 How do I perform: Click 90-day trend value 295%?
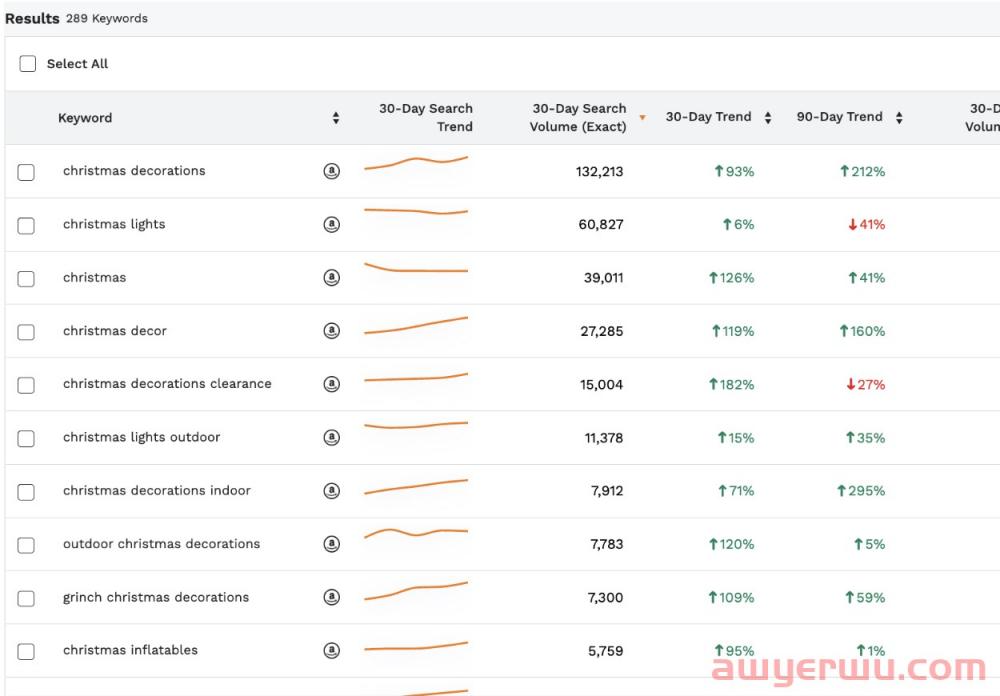point(861,491)
